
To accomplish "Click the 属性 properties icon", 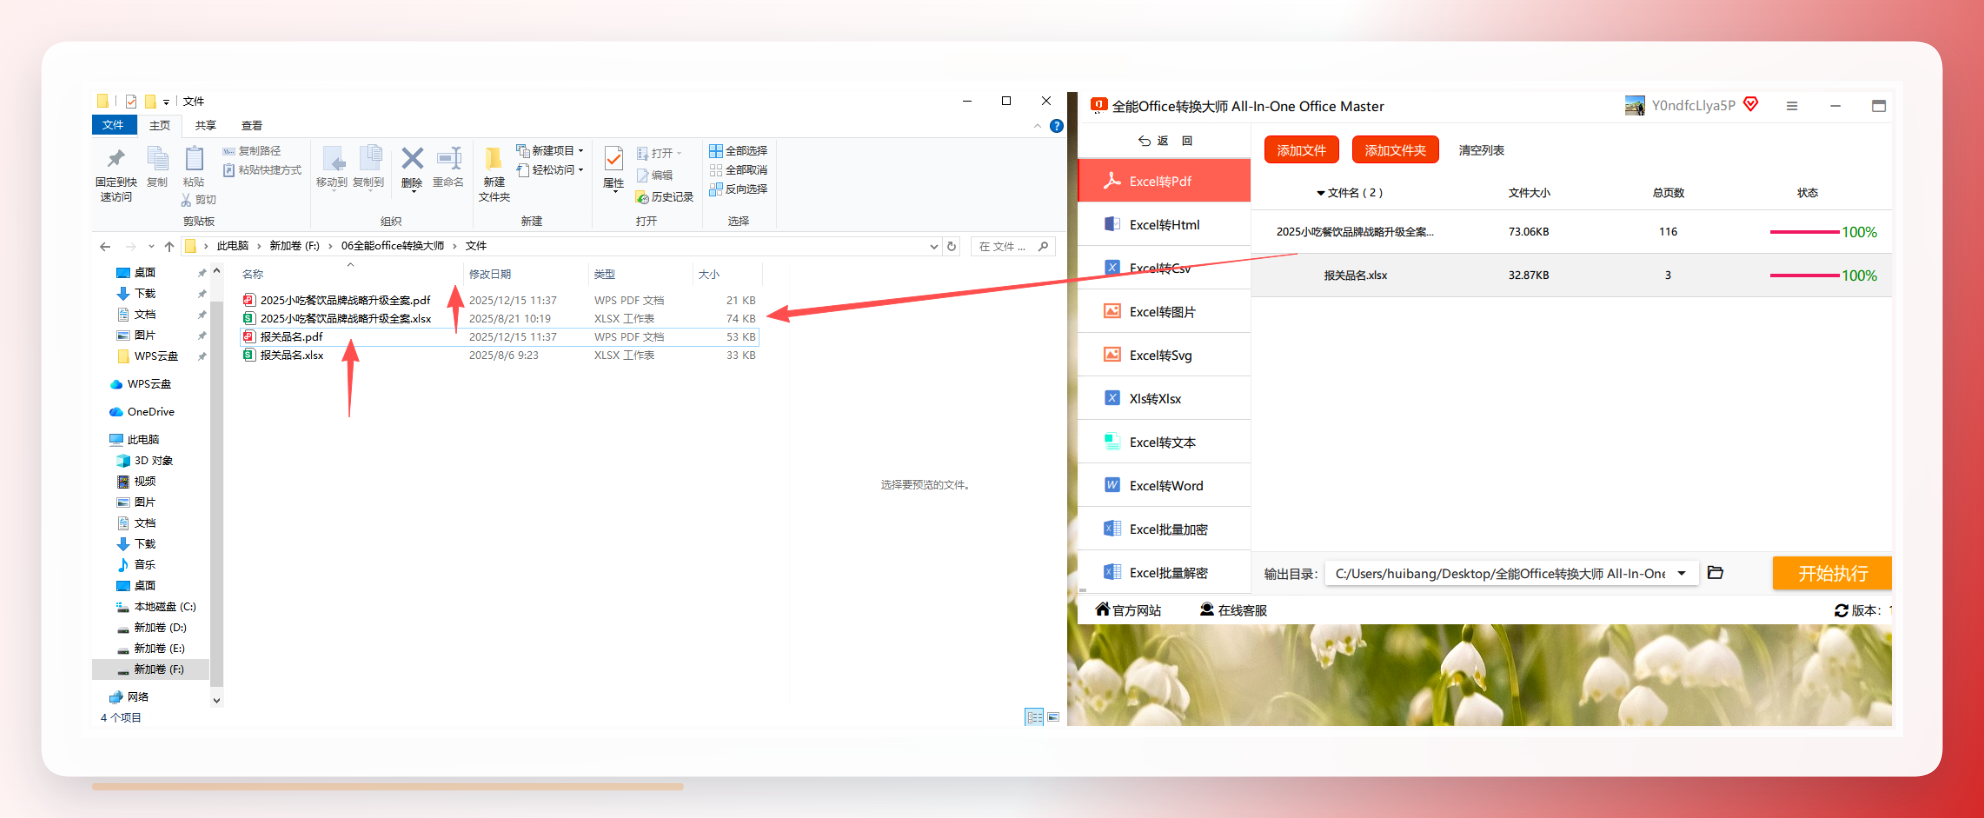I will (x=614, y=158).
